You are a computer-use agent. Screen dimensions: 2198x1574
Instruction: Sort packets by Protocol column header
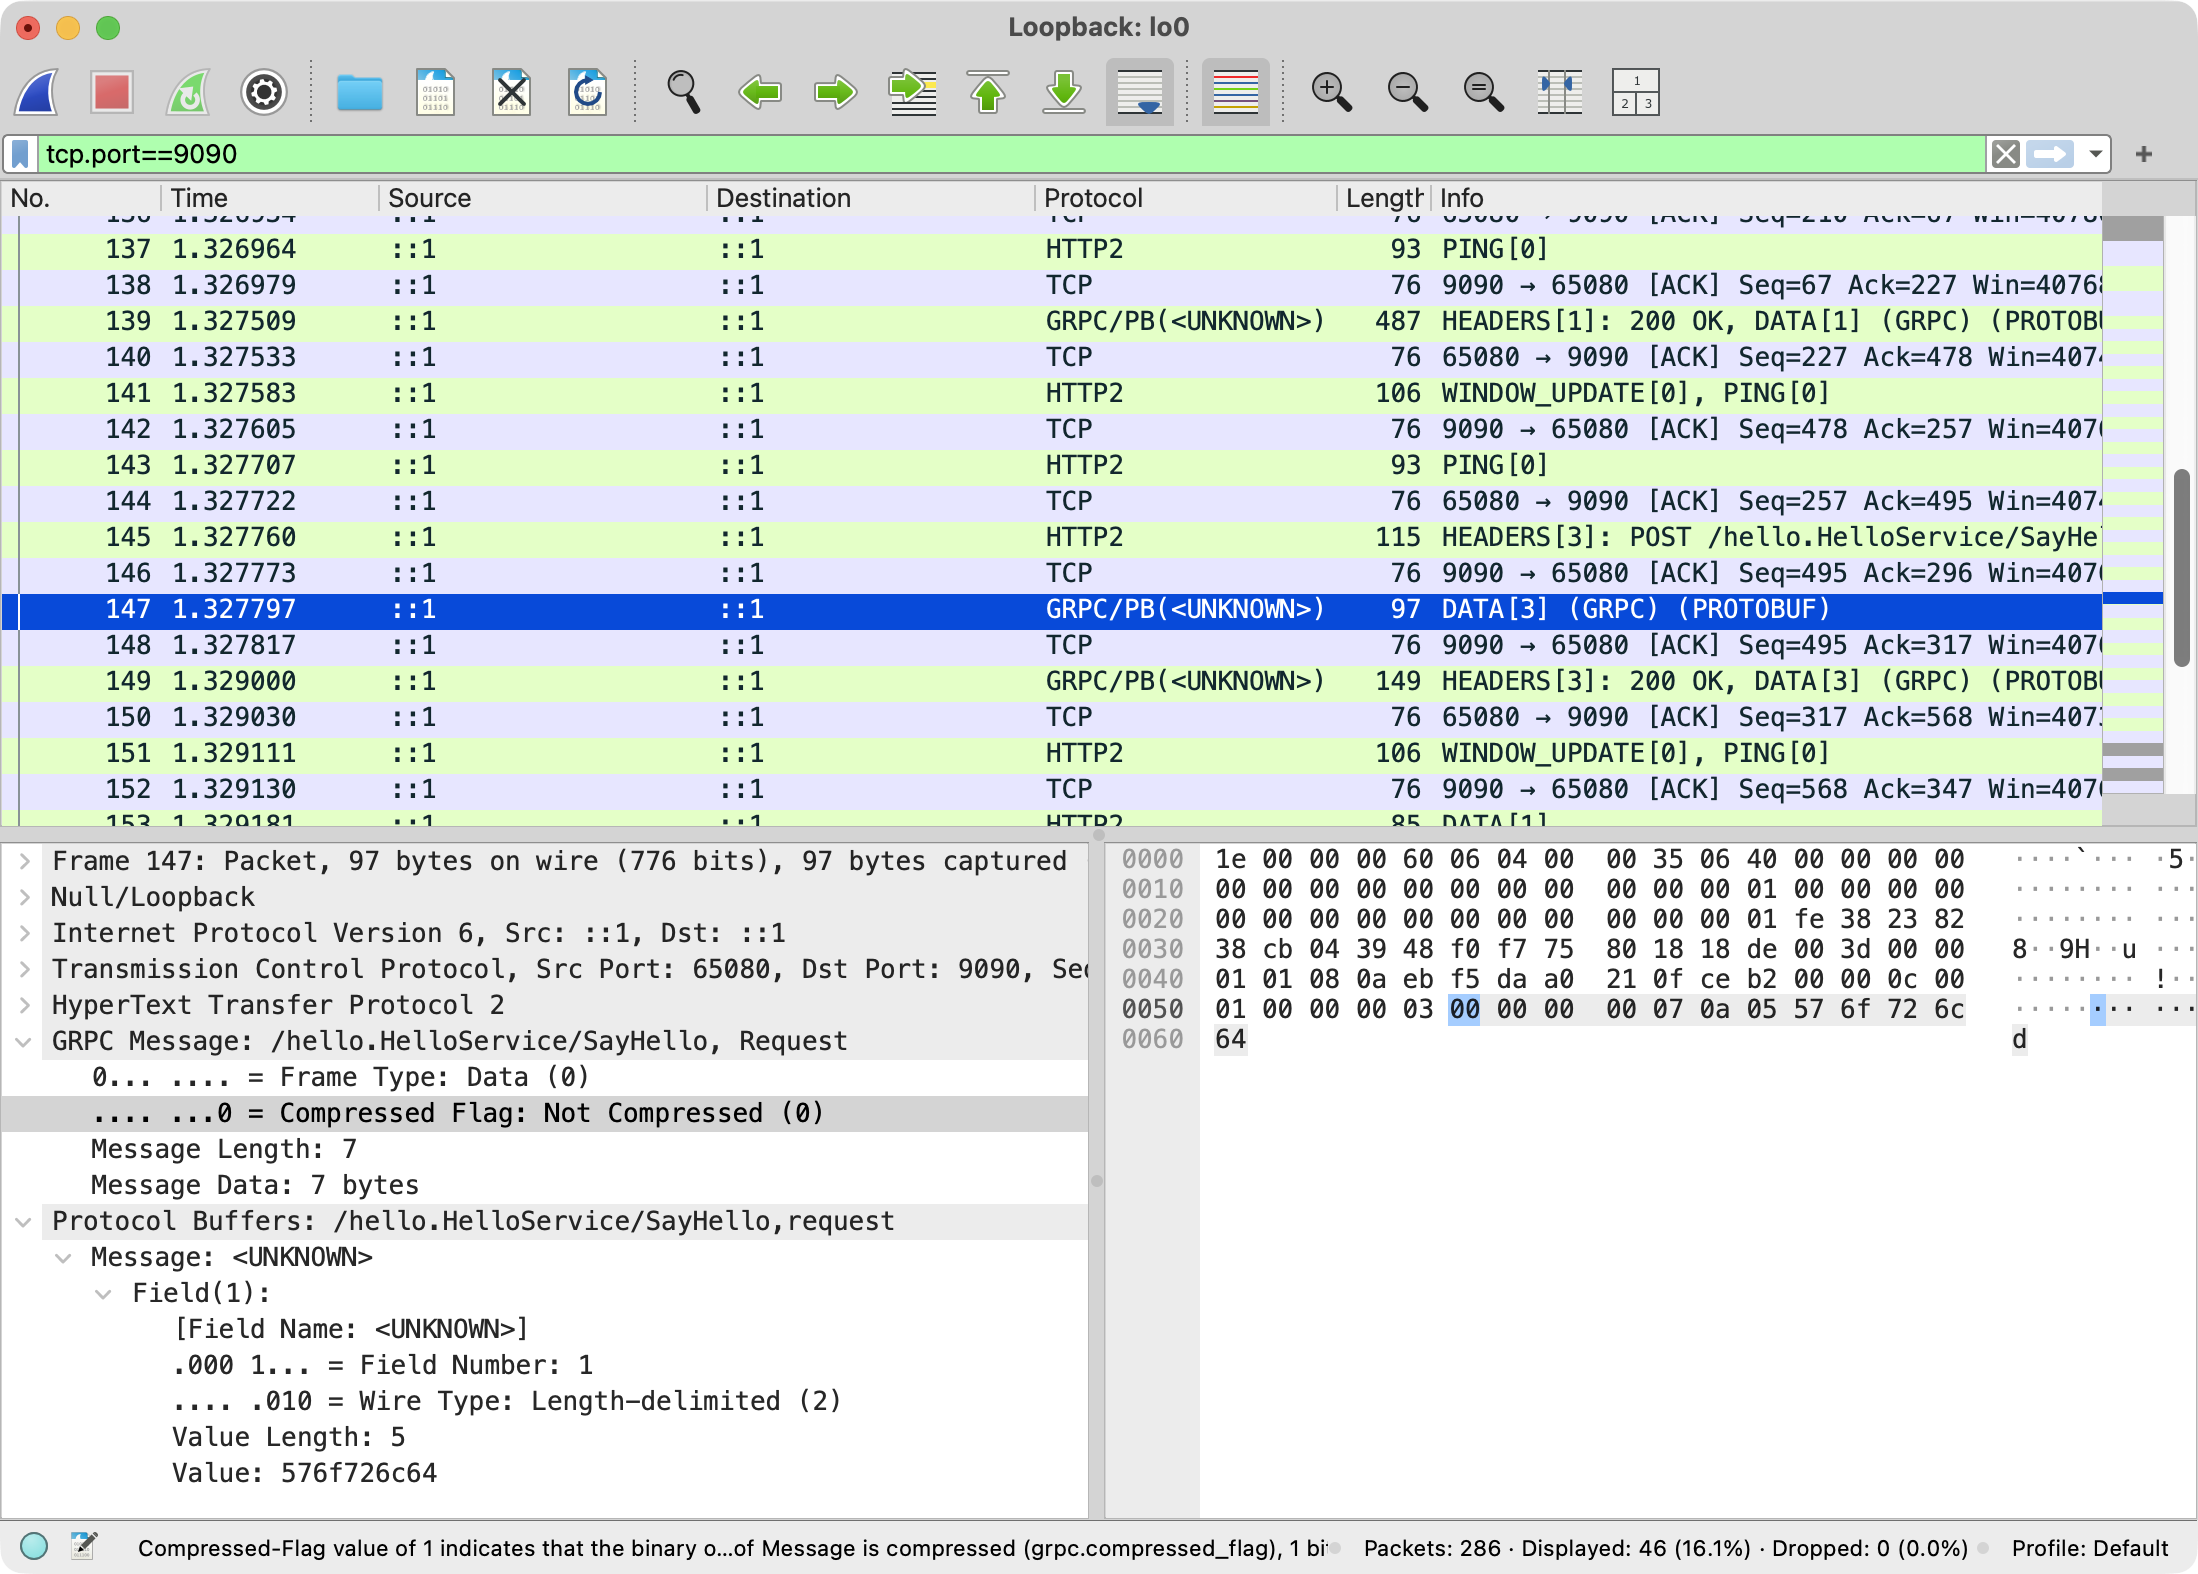(x=1092, y=198)
